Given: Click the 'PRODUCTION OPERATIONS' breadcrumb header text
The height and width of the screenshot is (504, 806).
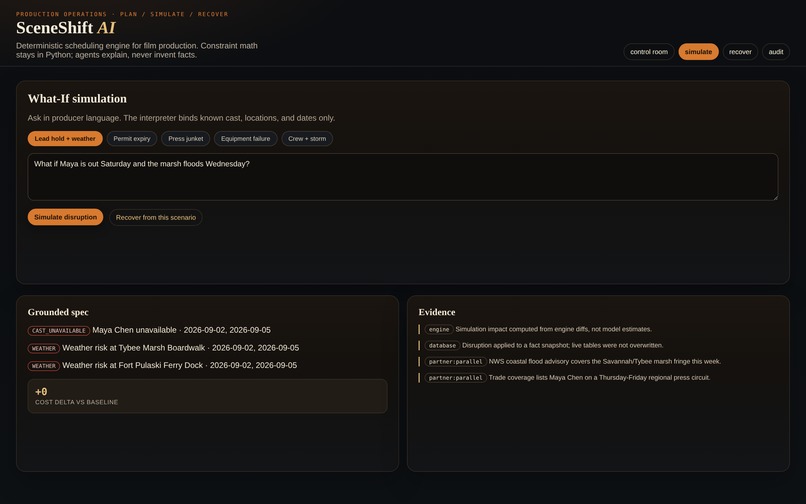Looking at the screenshot, I should [122, 14].
